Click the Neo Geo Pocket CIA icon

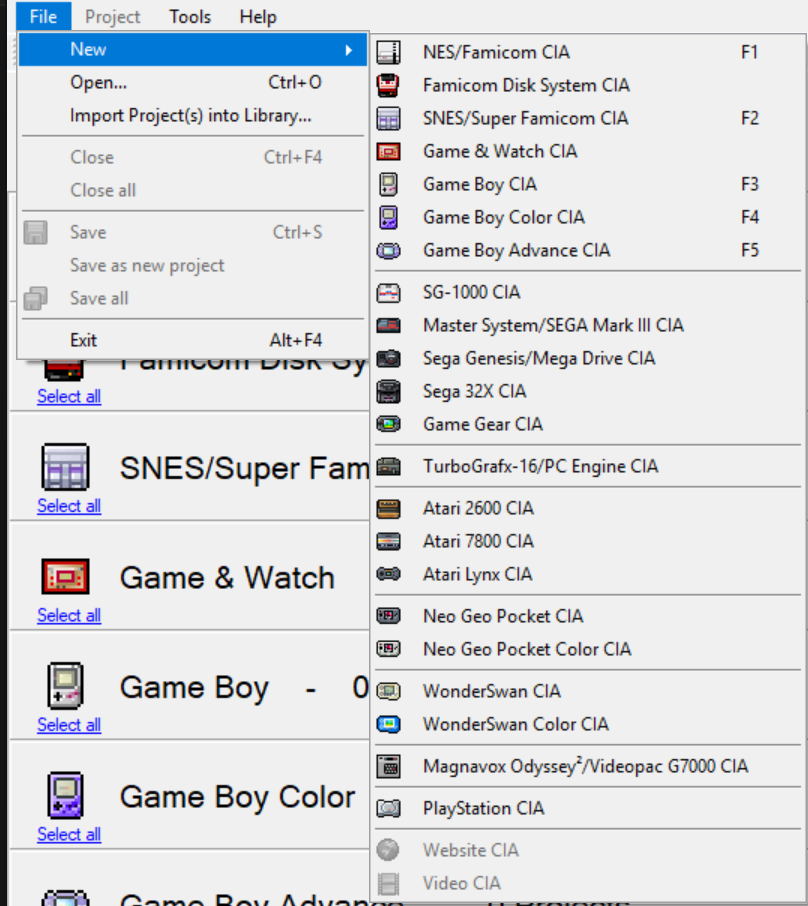tap(388, 616)
